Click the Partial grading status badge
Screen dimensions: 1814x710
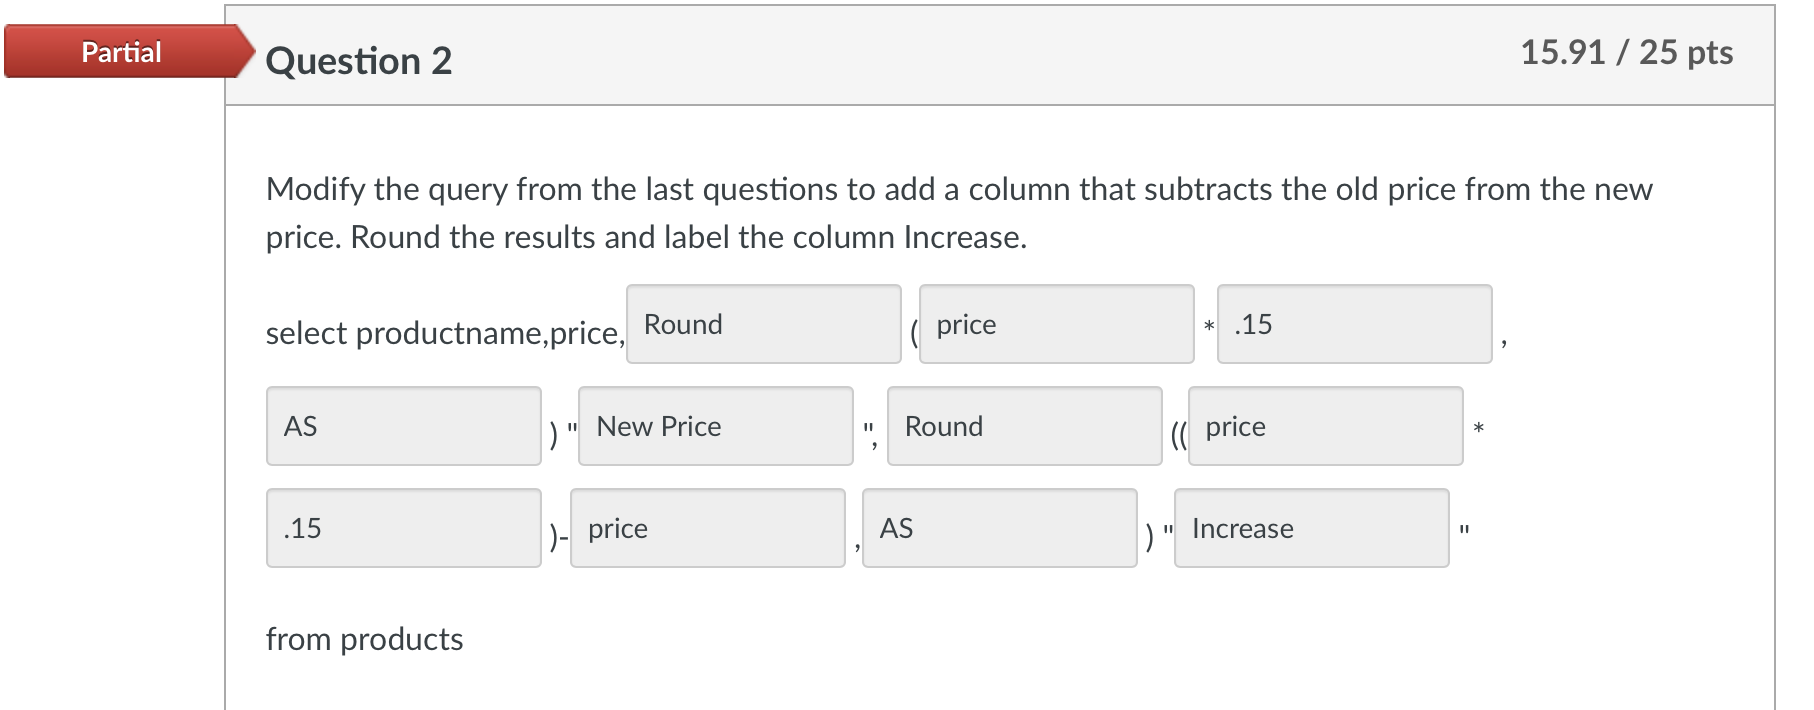click(x=119, y=52)
